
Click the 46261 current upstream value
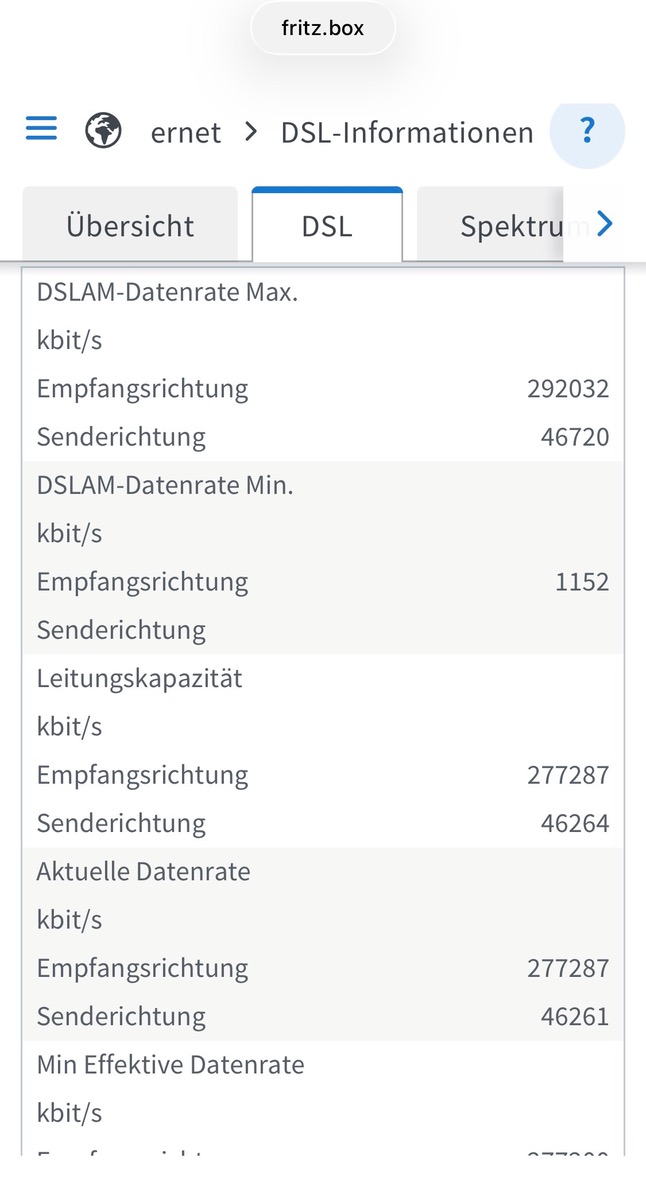575,1017
